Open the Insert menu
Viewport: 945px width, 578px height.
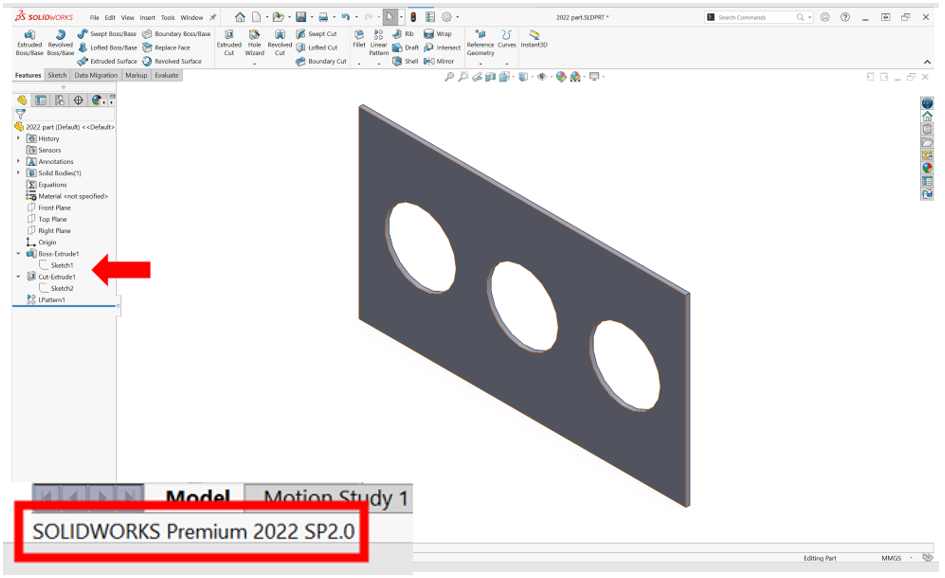pyautogui.click(x=148, y=17)
